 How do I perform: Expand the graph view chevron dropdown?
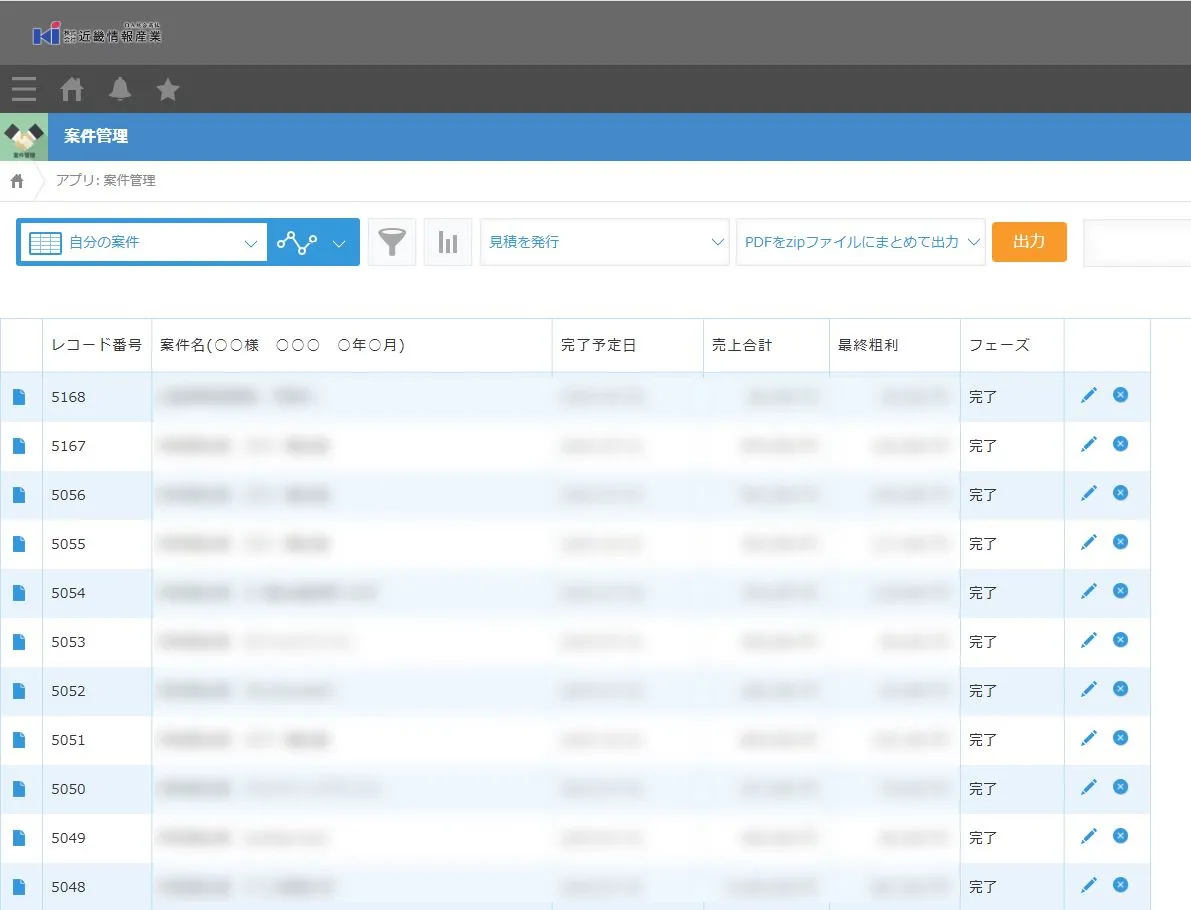tap(339, 242)
